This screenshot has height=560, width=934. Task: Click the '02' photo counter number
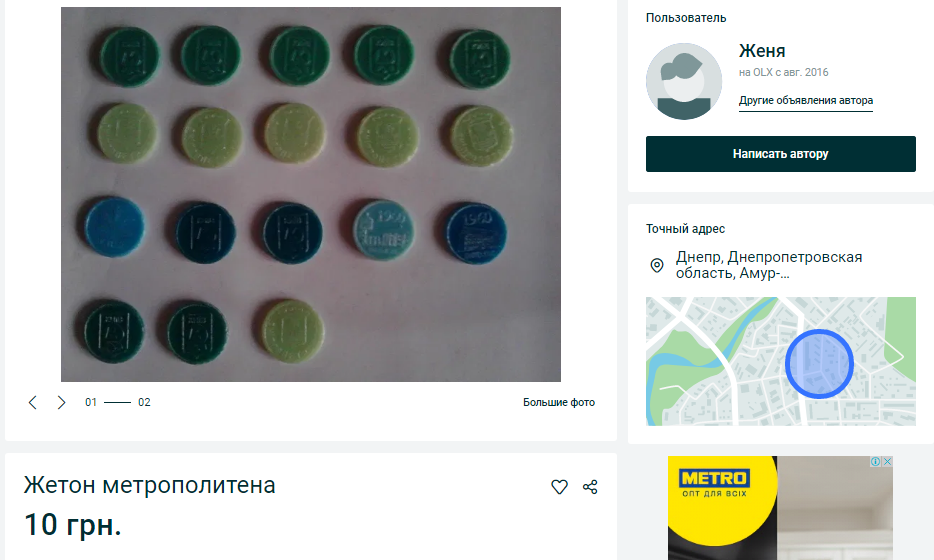pyautogui.click(x=144, y=403)
